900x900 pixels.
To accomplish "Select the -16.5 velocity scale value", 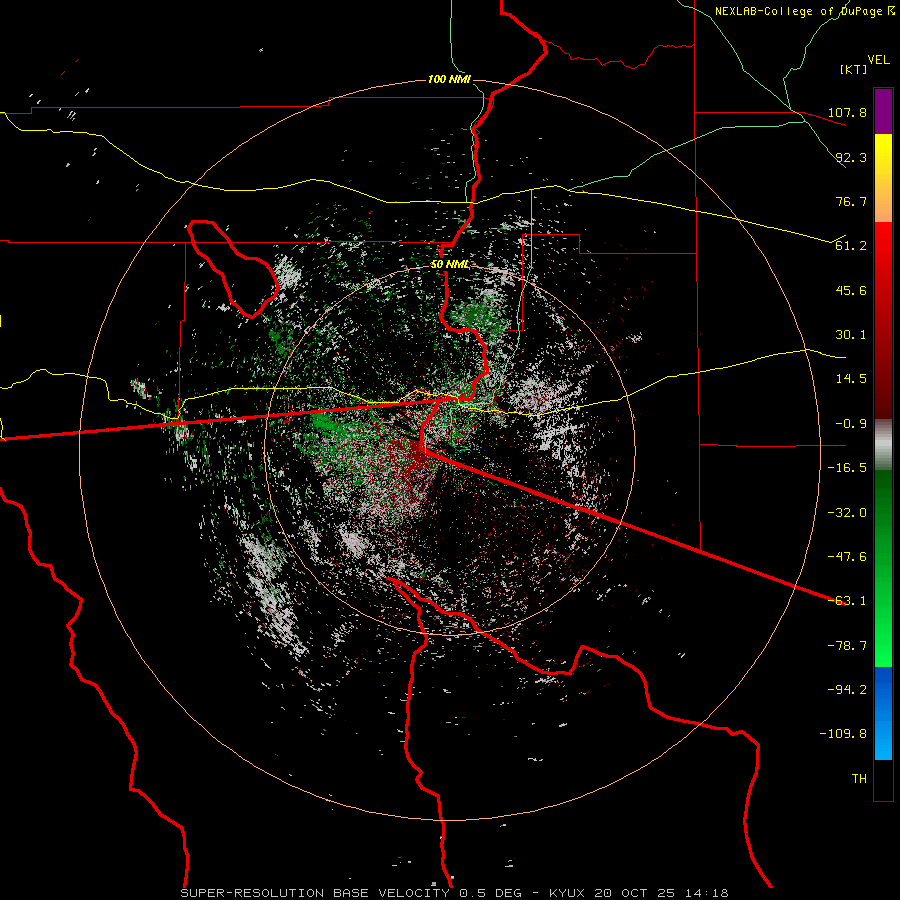I will pyautogui.click(x=847, y=468).
